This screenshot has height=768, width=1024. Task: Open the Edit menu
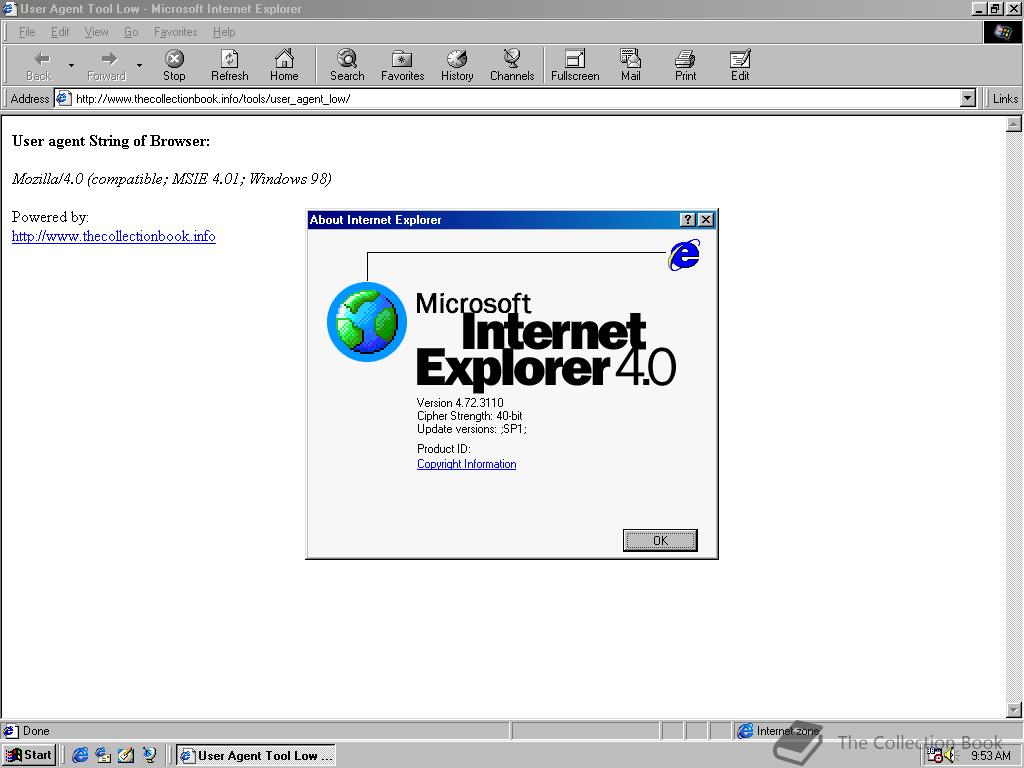[x=60, y=32]
